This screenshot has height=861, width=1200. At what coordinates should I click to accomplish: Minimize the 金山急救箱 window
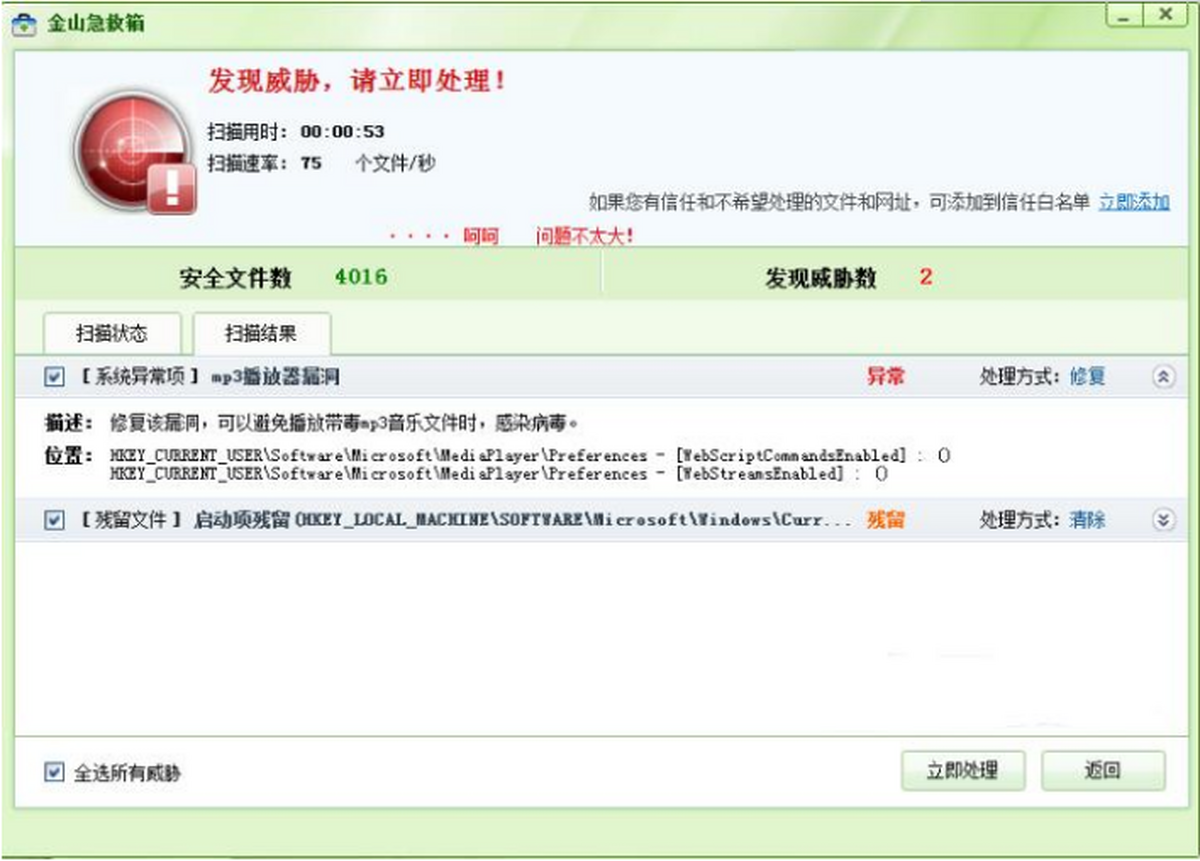[x=1126, y=17]
